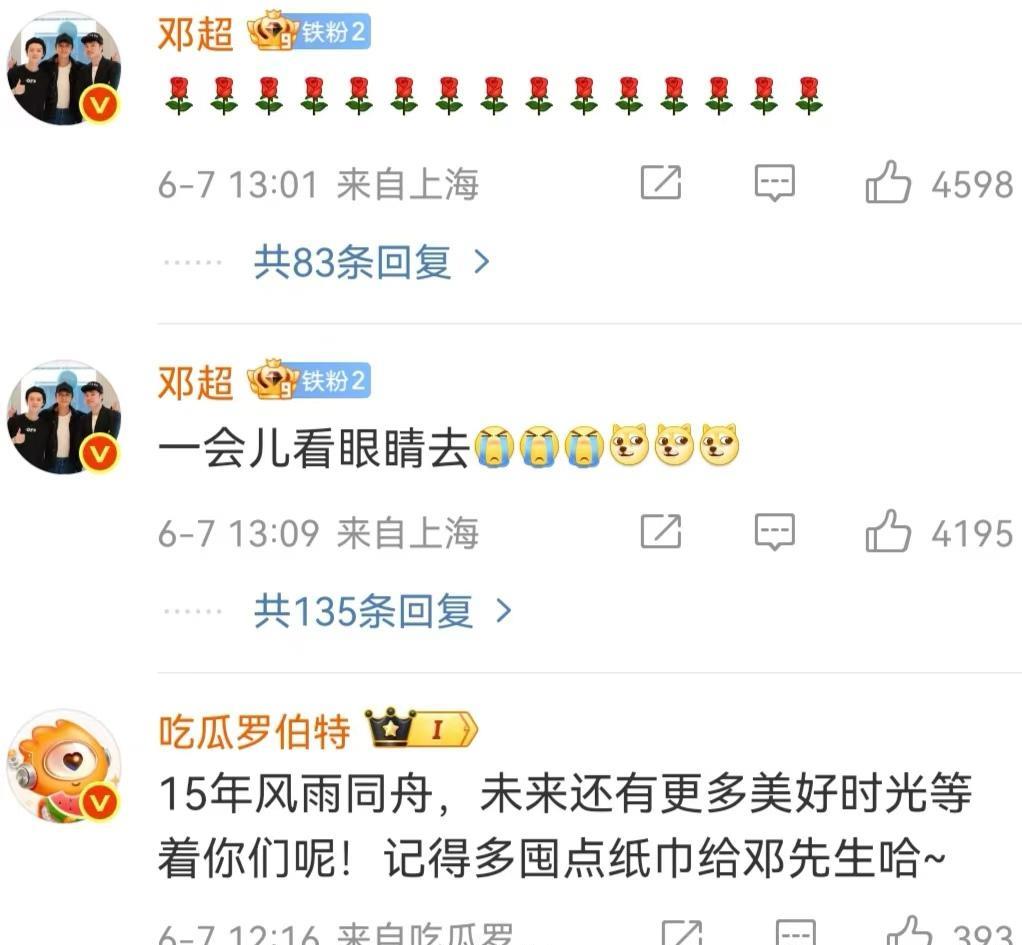
Task: Tap chevron arrow after 共135条回复
Action: coord(503,611)
